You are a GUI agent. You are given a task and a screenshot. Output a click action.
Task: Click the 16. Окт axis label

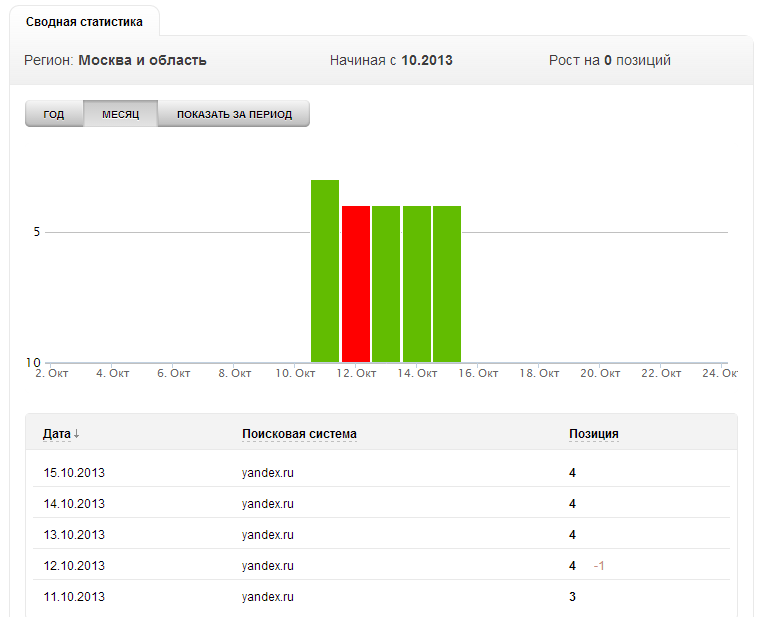[x=478, y=373]
